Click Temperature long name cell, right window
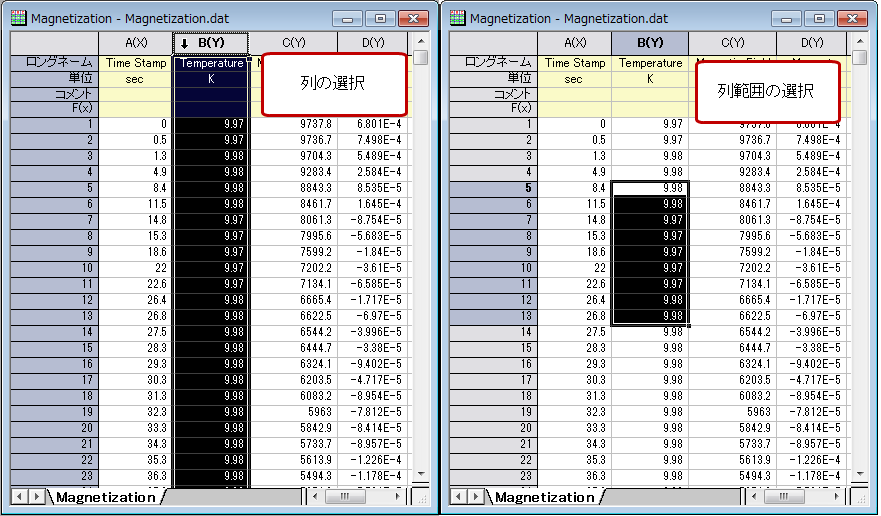Screen dimensions: 881x516 pyautogui.click(x=650, y=63)
